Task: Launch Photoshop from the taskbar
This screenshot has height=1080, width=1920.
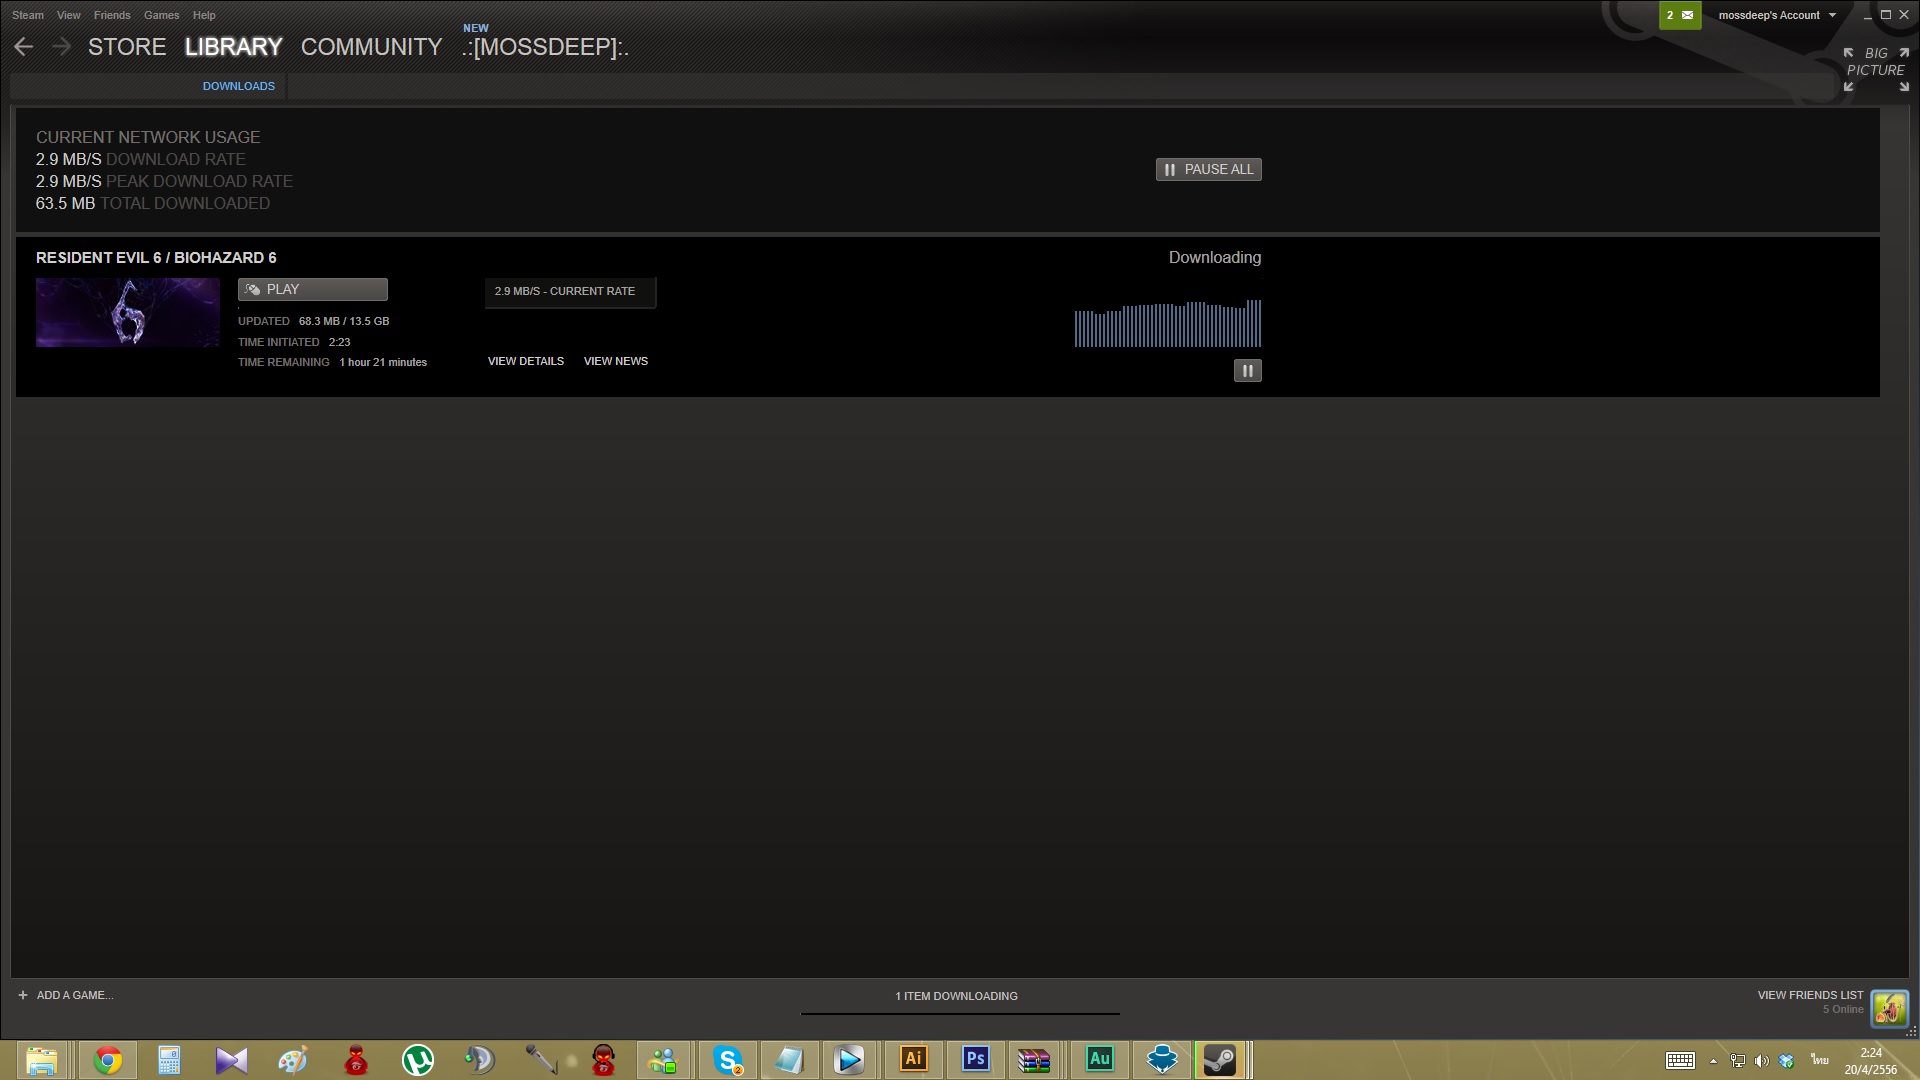Action: [x=975, y=1060]
